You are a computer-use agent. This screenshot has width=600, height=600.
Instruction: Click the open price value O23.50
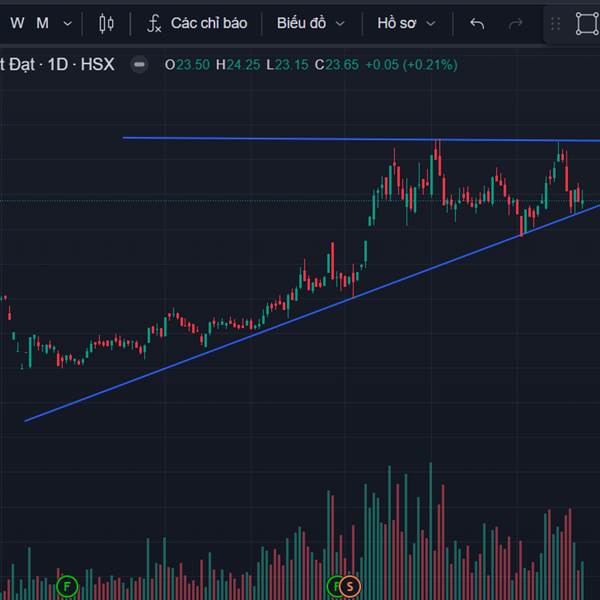coord(187,65)
